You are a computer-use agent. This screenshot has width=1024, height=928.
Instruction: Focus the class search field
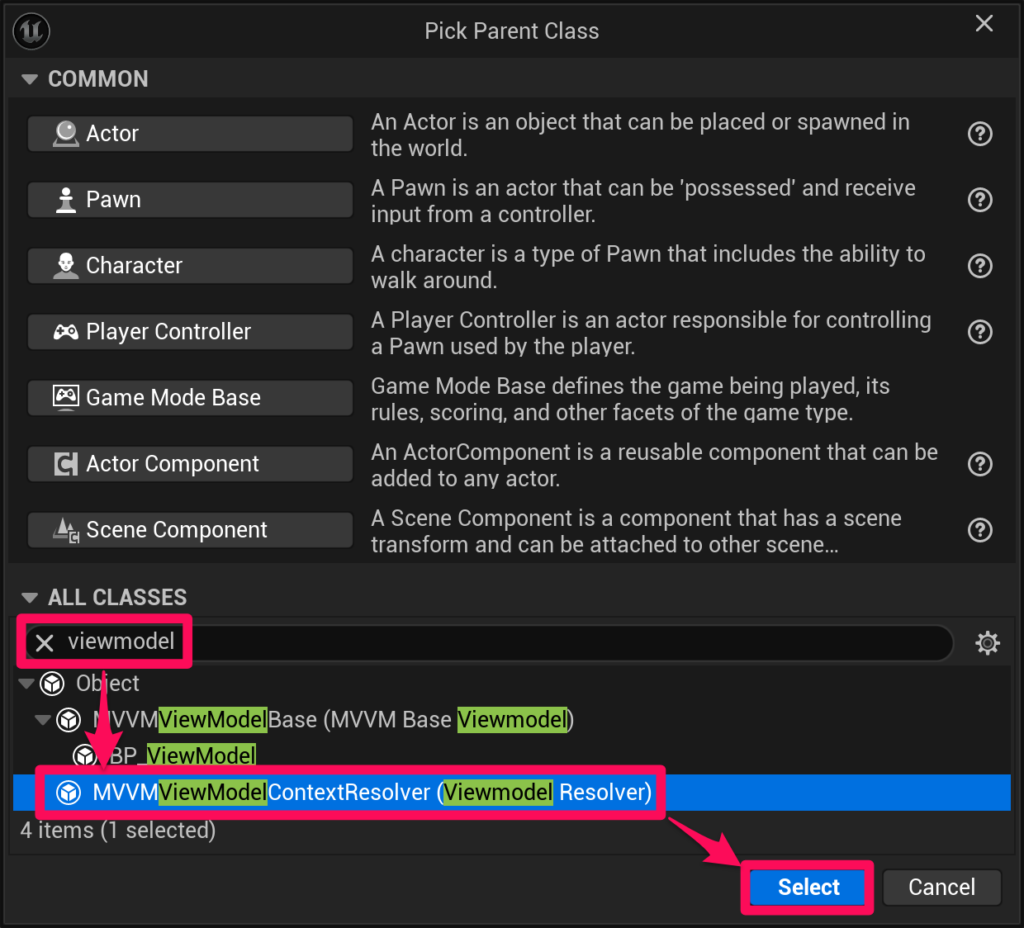(x=560, y=643)
